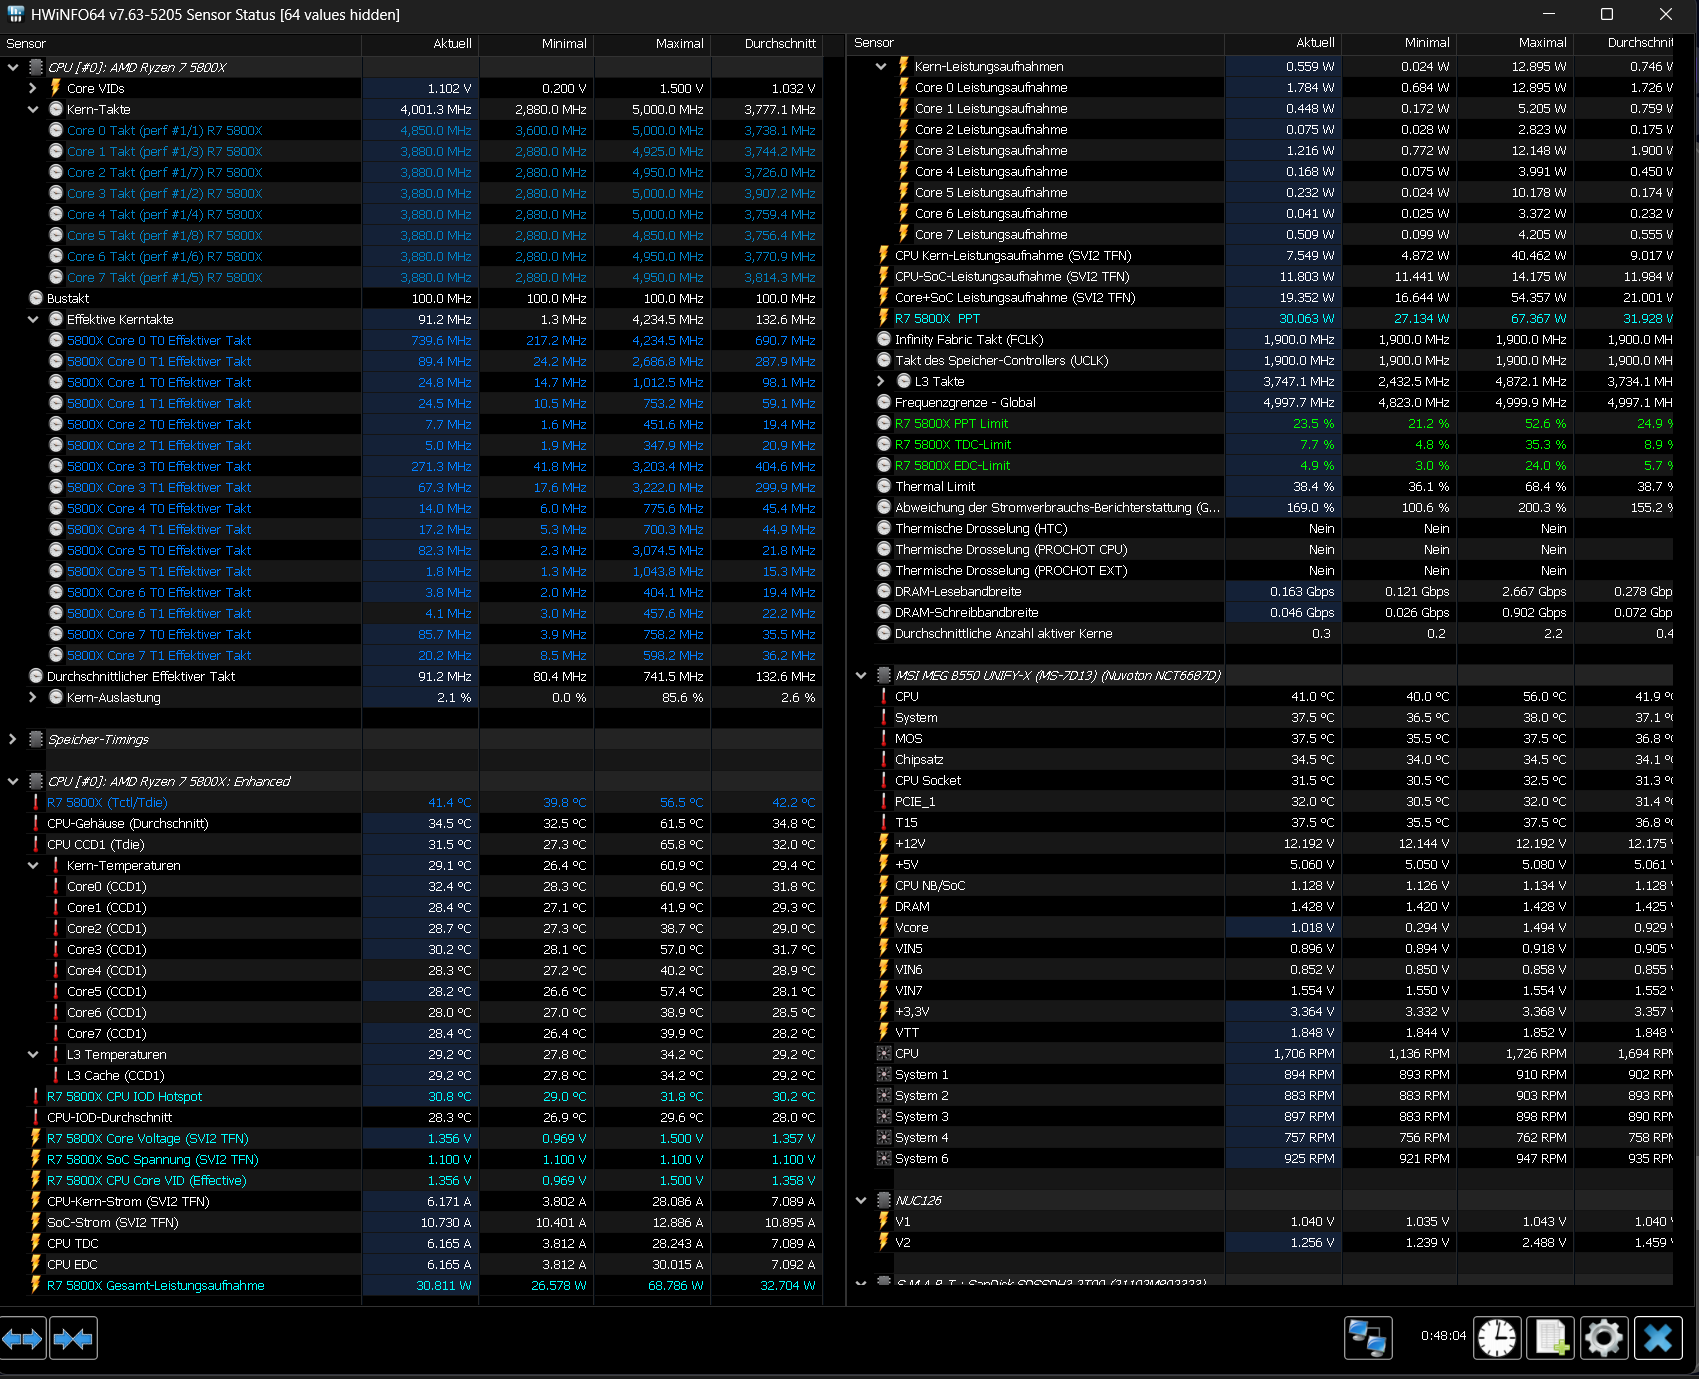This screenshot has width=1699, height=1379.
Task: Select the Durchschnittliche Anzahl aktiver Kerne row
Action: [x=1260, y=633]
